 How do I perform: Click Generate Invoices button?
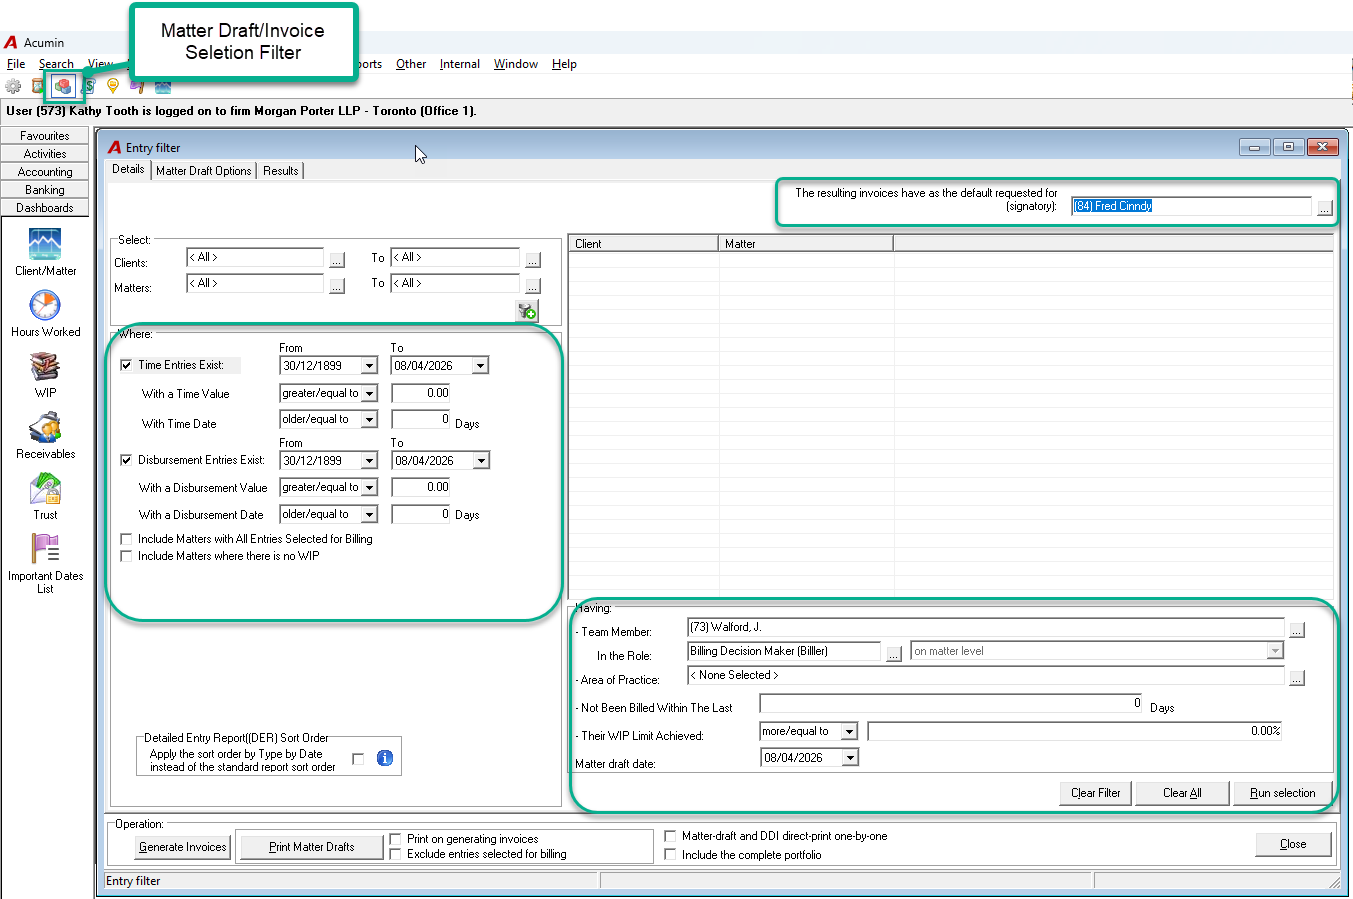(183, 847)
